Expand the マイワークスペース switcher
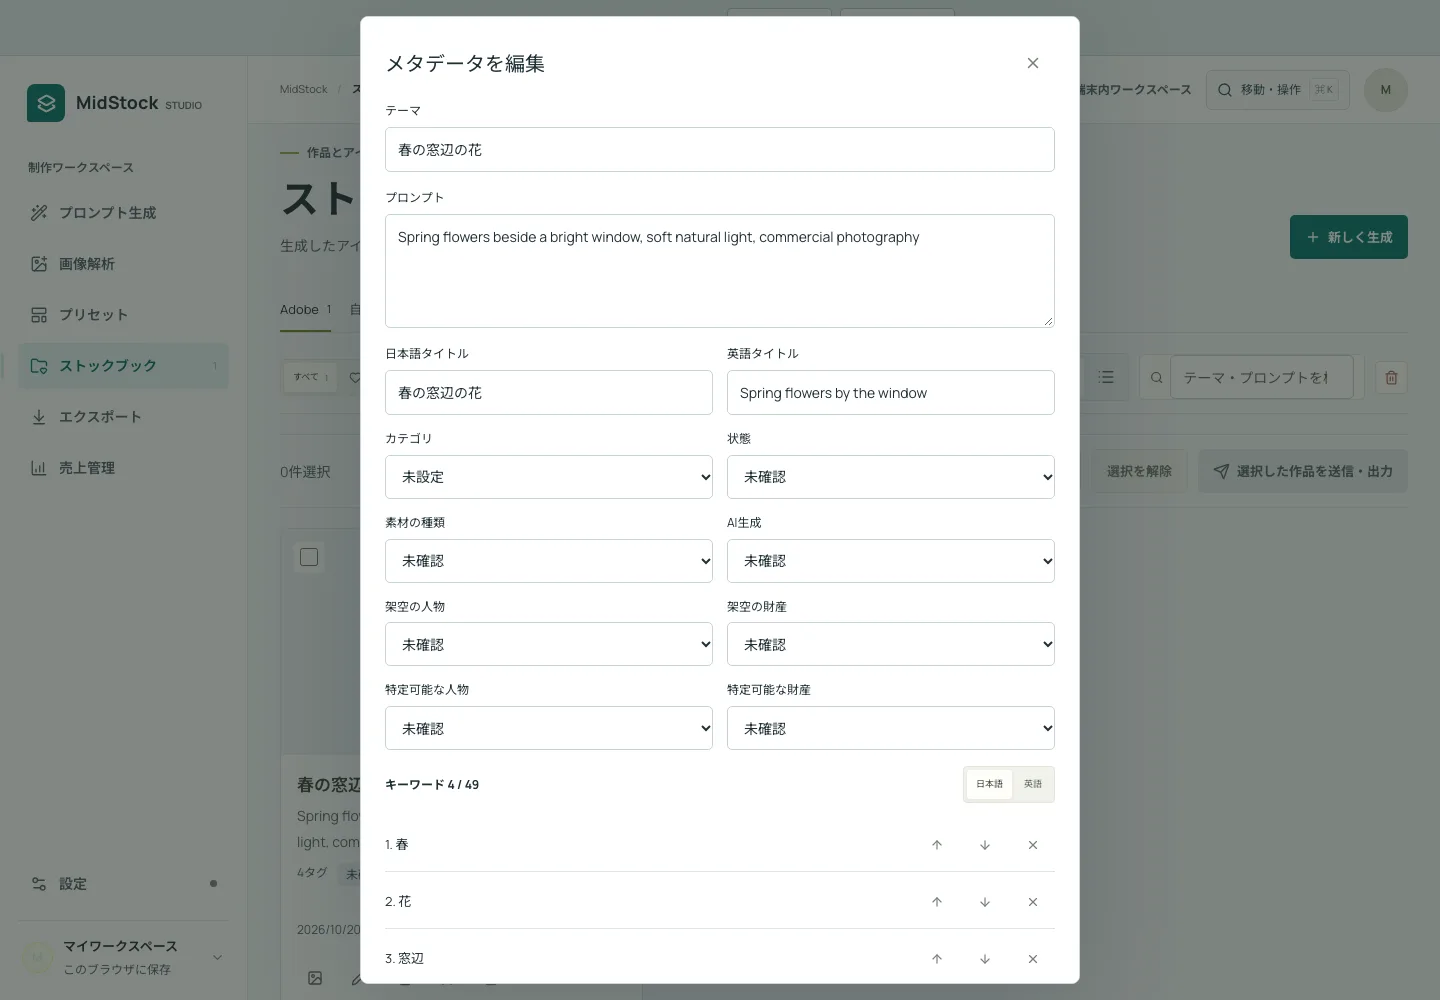Image resolution: width=1440 pixels, height=1000 pixels. click(x=123, y=957)
